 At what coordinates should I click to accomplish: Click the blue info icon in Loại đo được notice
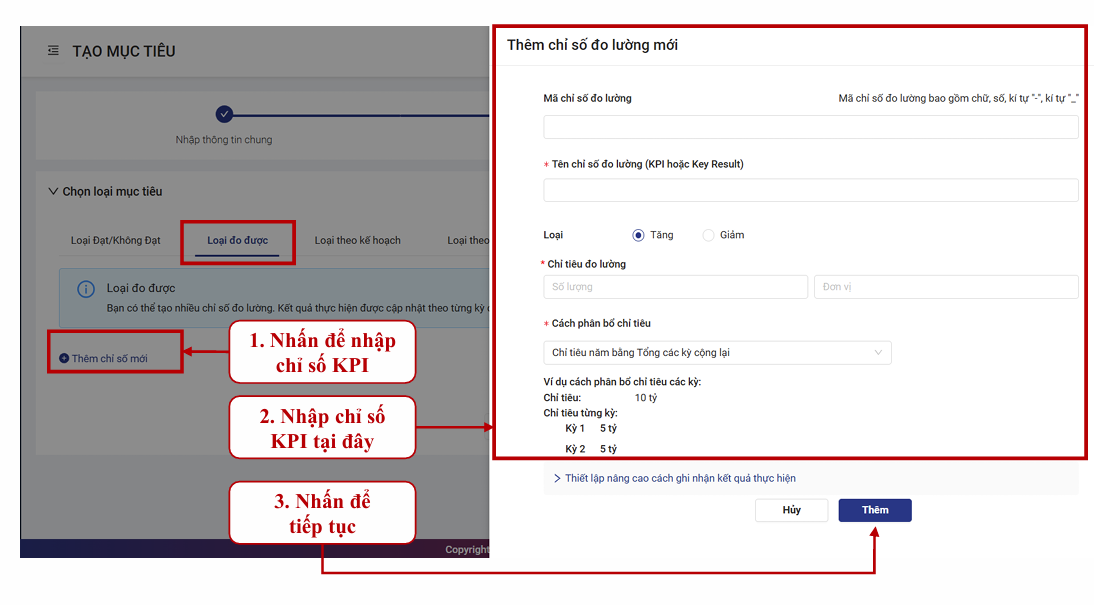click(86, 289)
